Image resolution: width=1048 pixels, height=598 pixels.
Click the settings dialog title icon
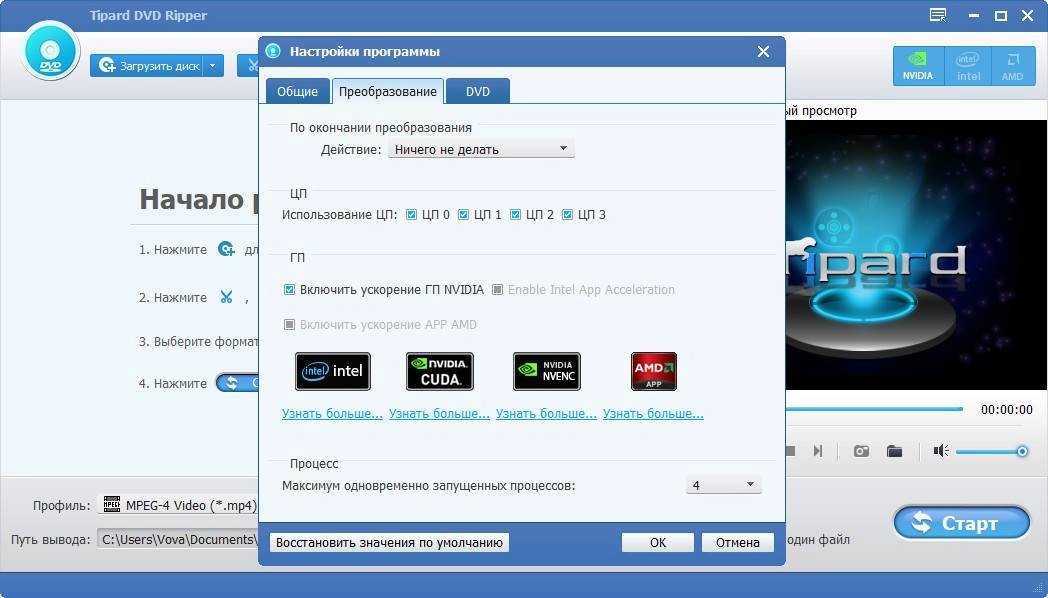273,51
